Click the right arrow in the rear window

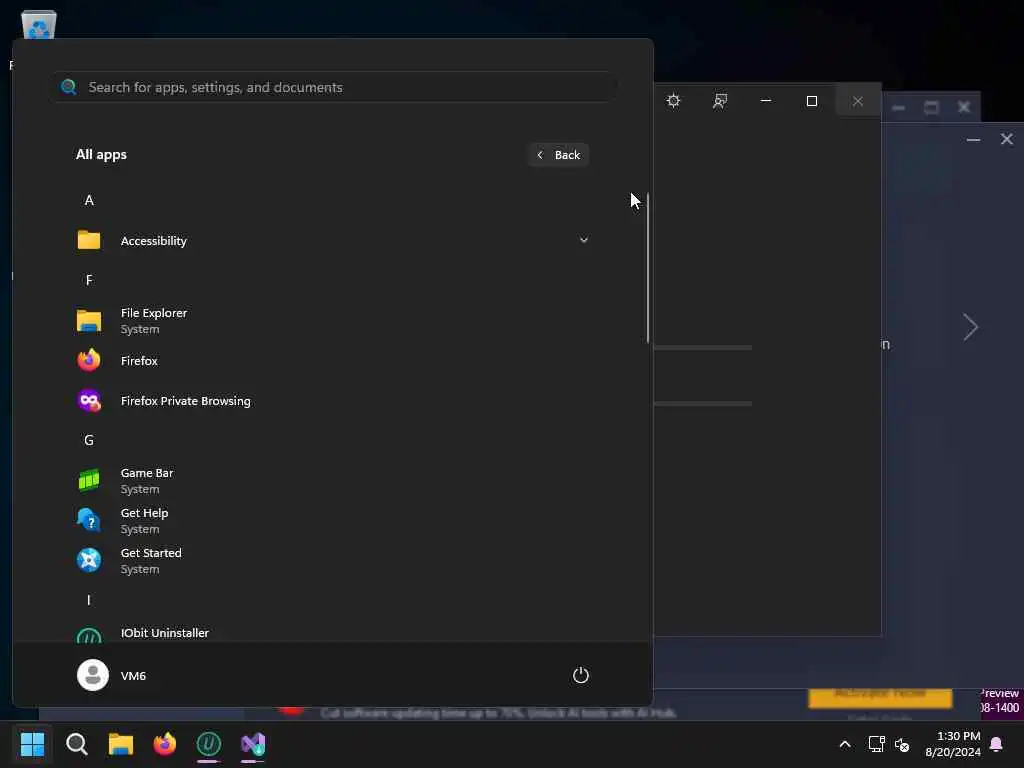[970, 327]
